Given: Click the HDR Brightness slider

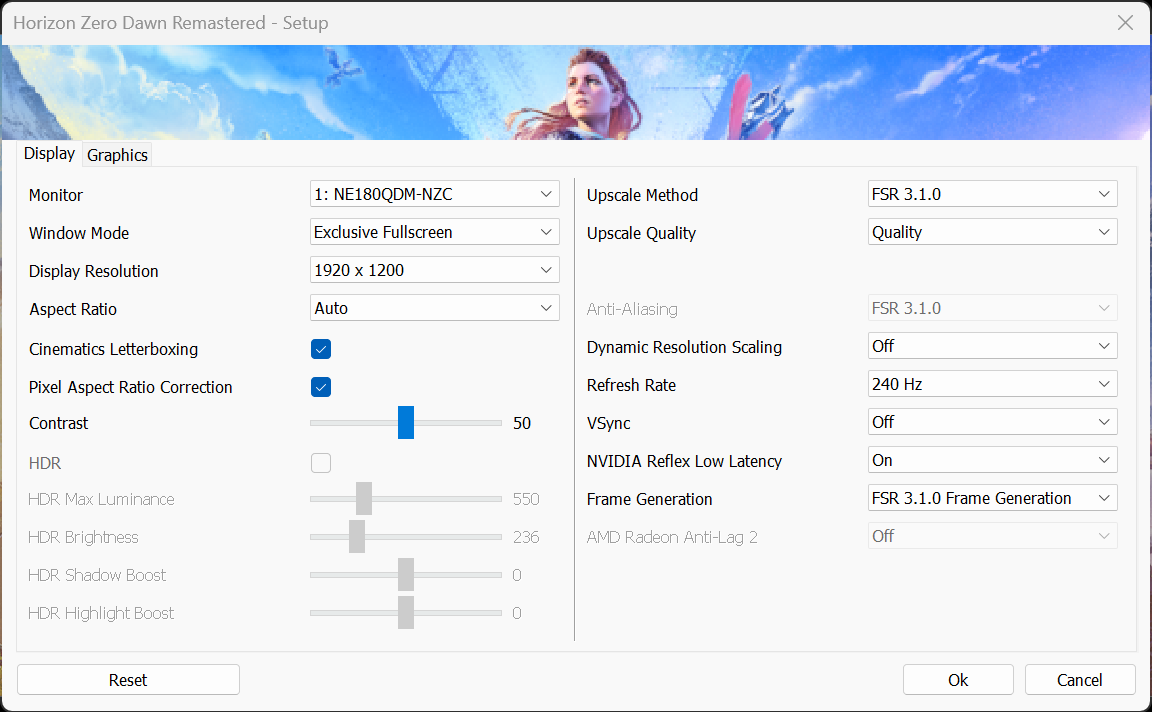Looking at the screenshot, I should [x=406, y=537].
